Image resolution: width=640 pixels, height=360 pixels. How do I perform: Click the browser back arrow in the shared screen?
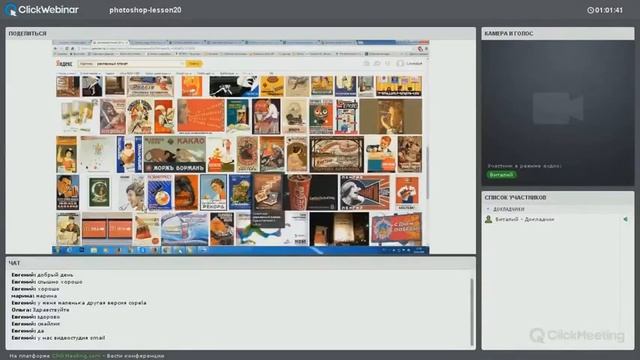click(56, 49)
